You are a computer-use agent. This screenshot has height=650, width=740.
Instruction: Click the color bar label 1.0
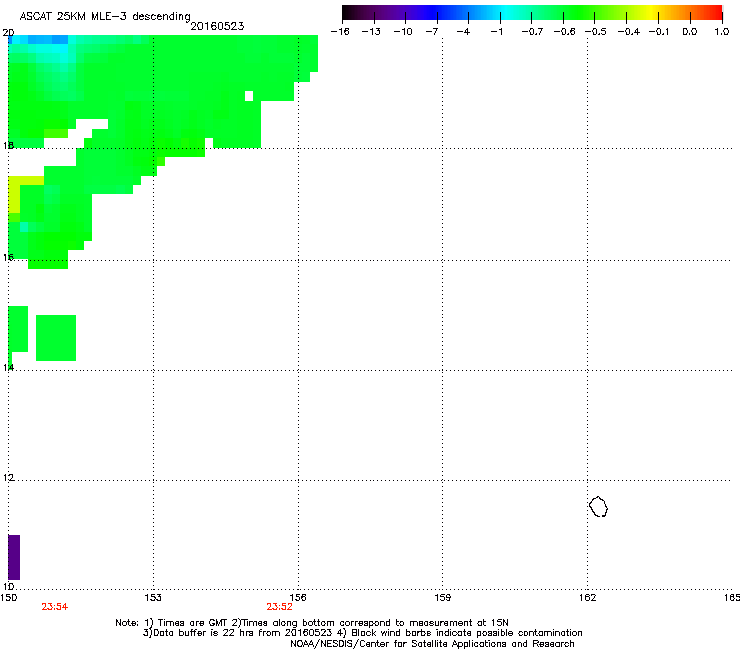pyautogui.click(x=722, y=32)
